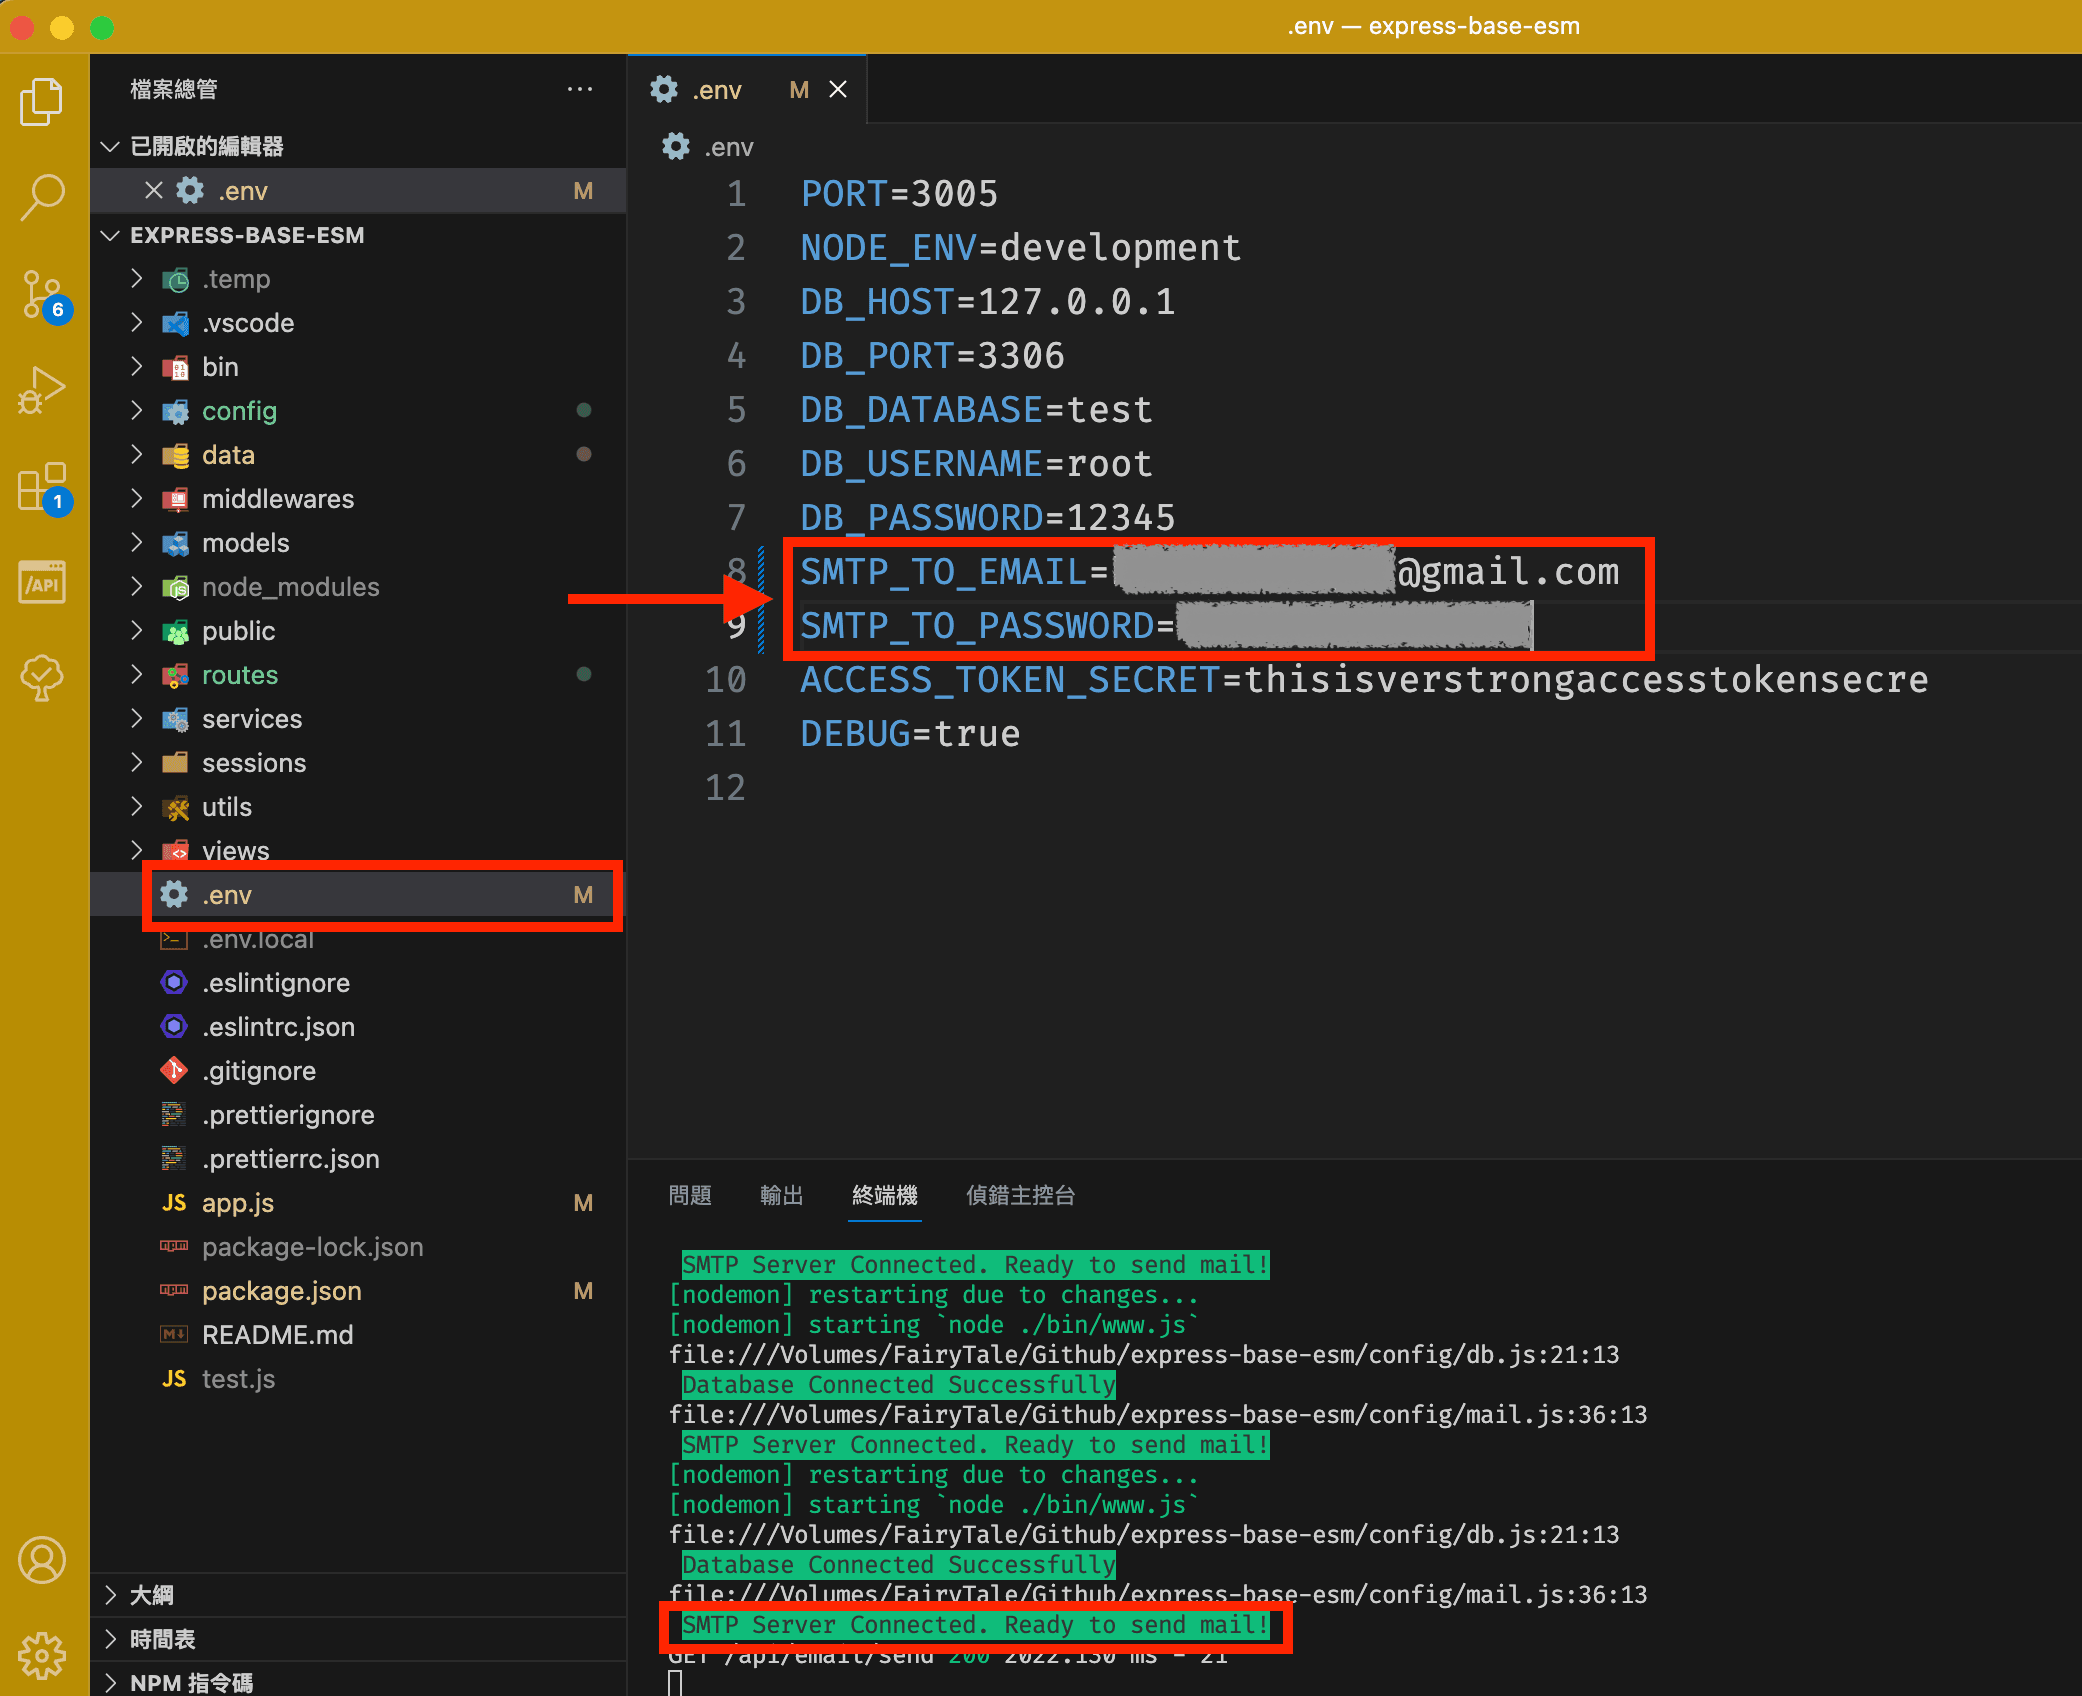Open the API extension view in activity bar
The width and height of the screenshot is (2082, 1696).
pyautogui.click(x=42, y=582)
